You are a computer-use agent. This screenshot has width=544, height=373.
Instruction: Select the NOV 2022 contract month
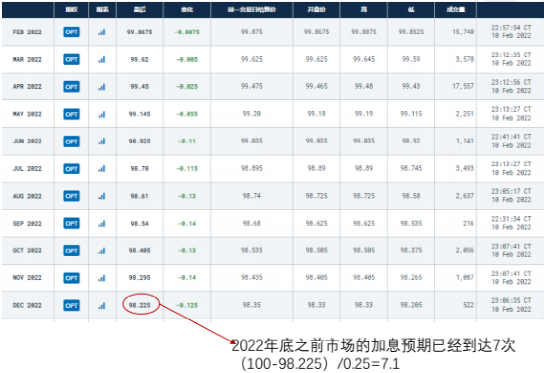pyautogui.click(x=27, y=278)
